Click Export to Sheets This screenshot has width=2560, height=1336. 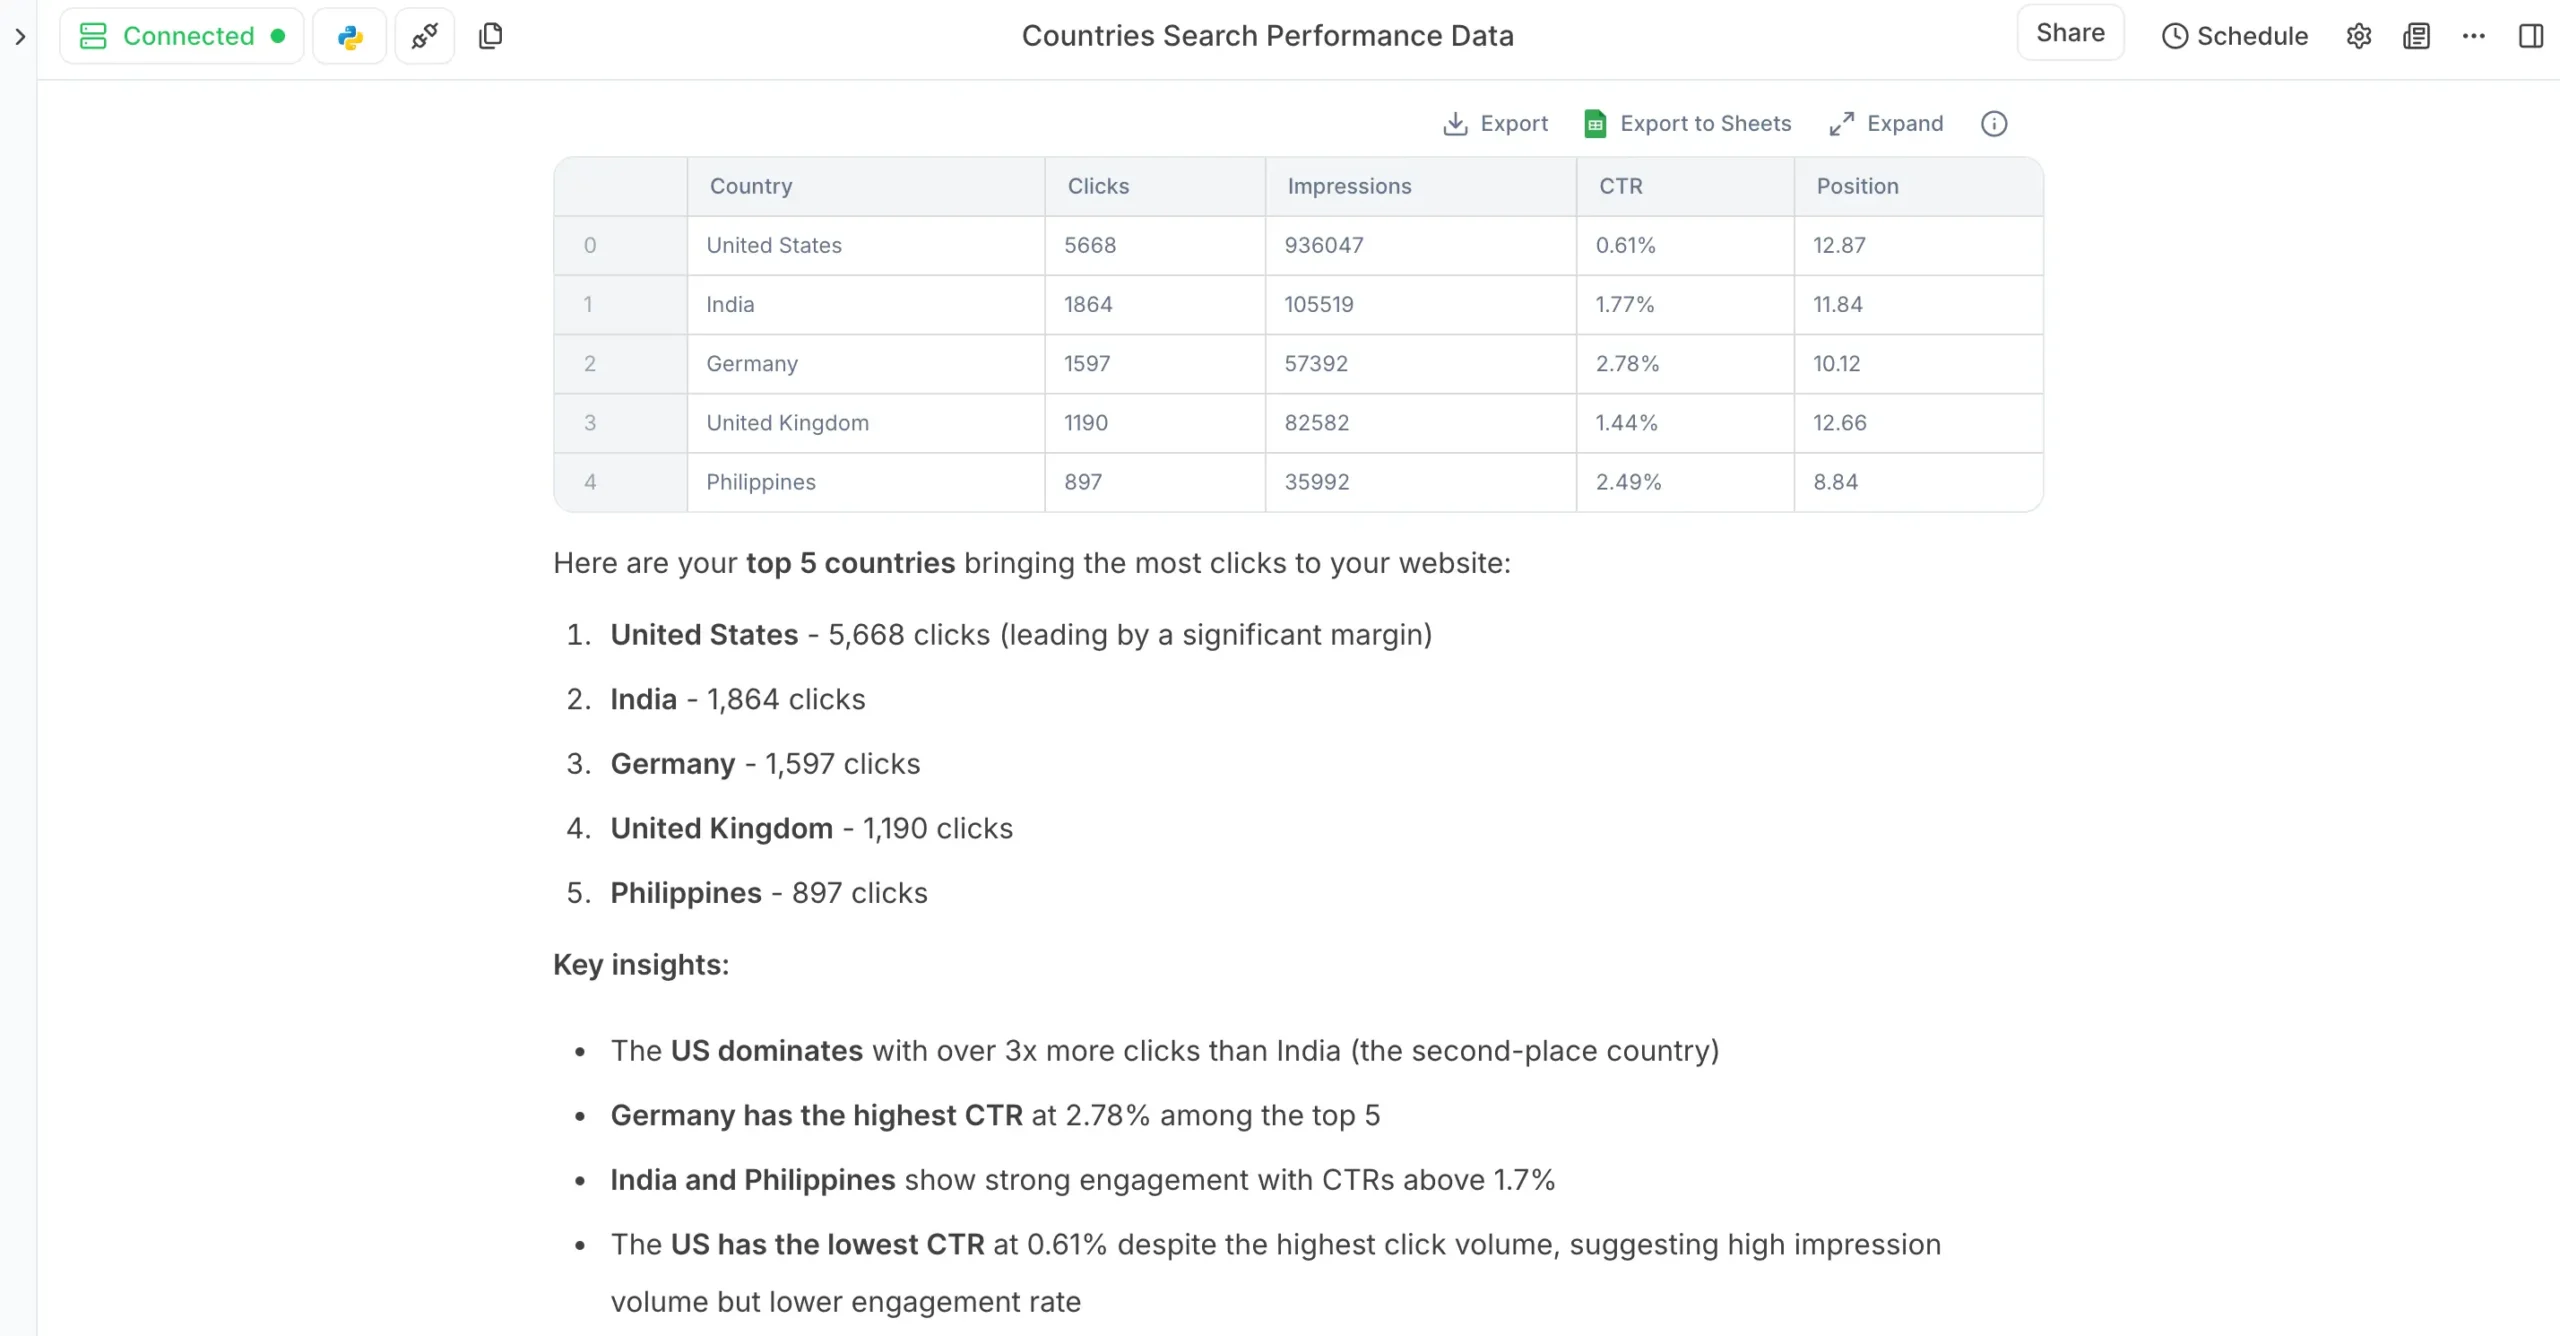[x=1688, y=123]
